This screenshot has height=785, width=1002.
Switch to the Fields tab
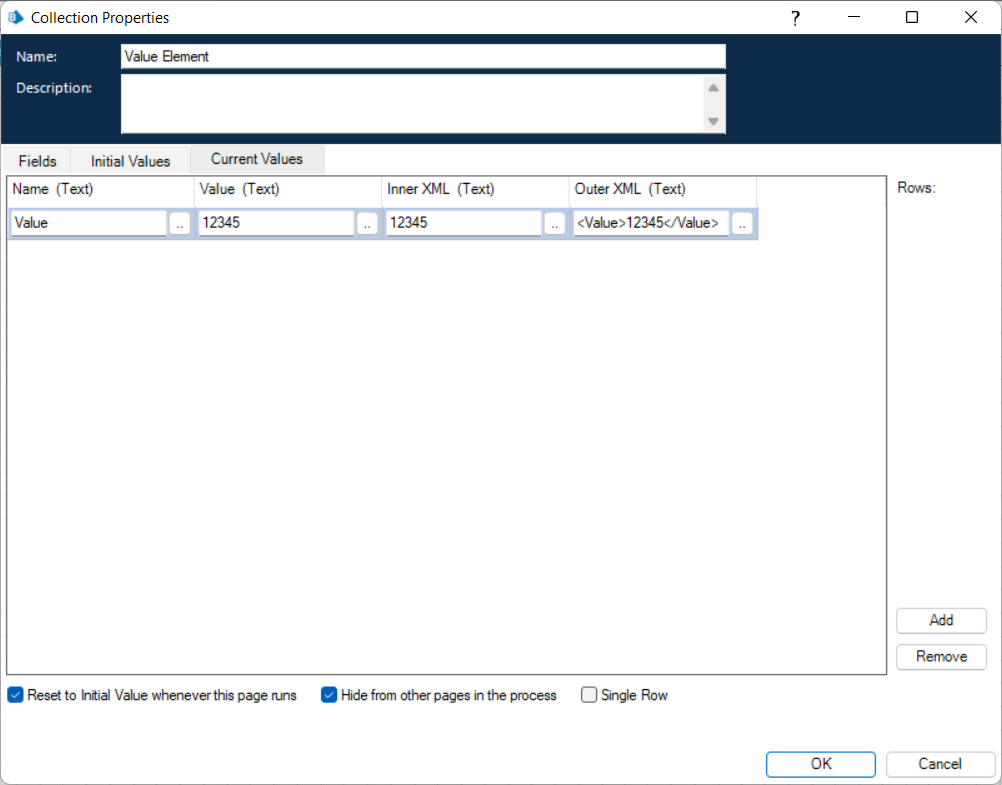[x=36, y=160]
